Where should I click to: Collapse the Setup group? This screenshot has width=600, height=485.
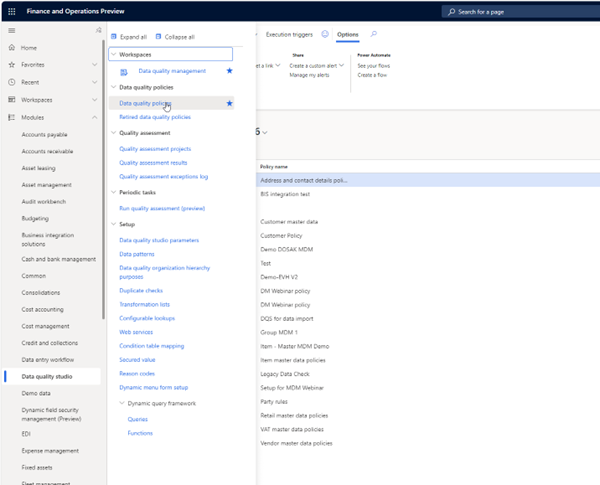coord(113,224)
